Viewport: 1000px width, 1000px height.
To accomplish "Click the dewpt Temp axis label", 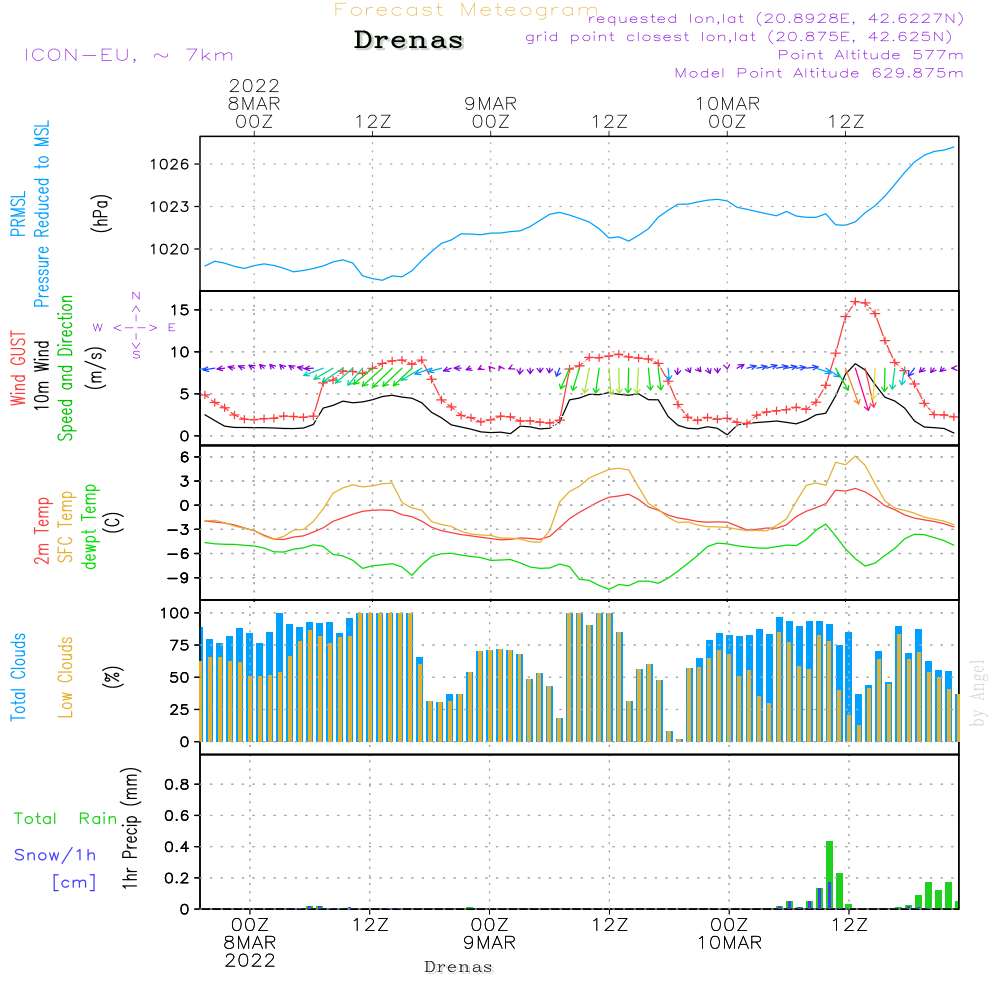I will (x=90, y=526).
